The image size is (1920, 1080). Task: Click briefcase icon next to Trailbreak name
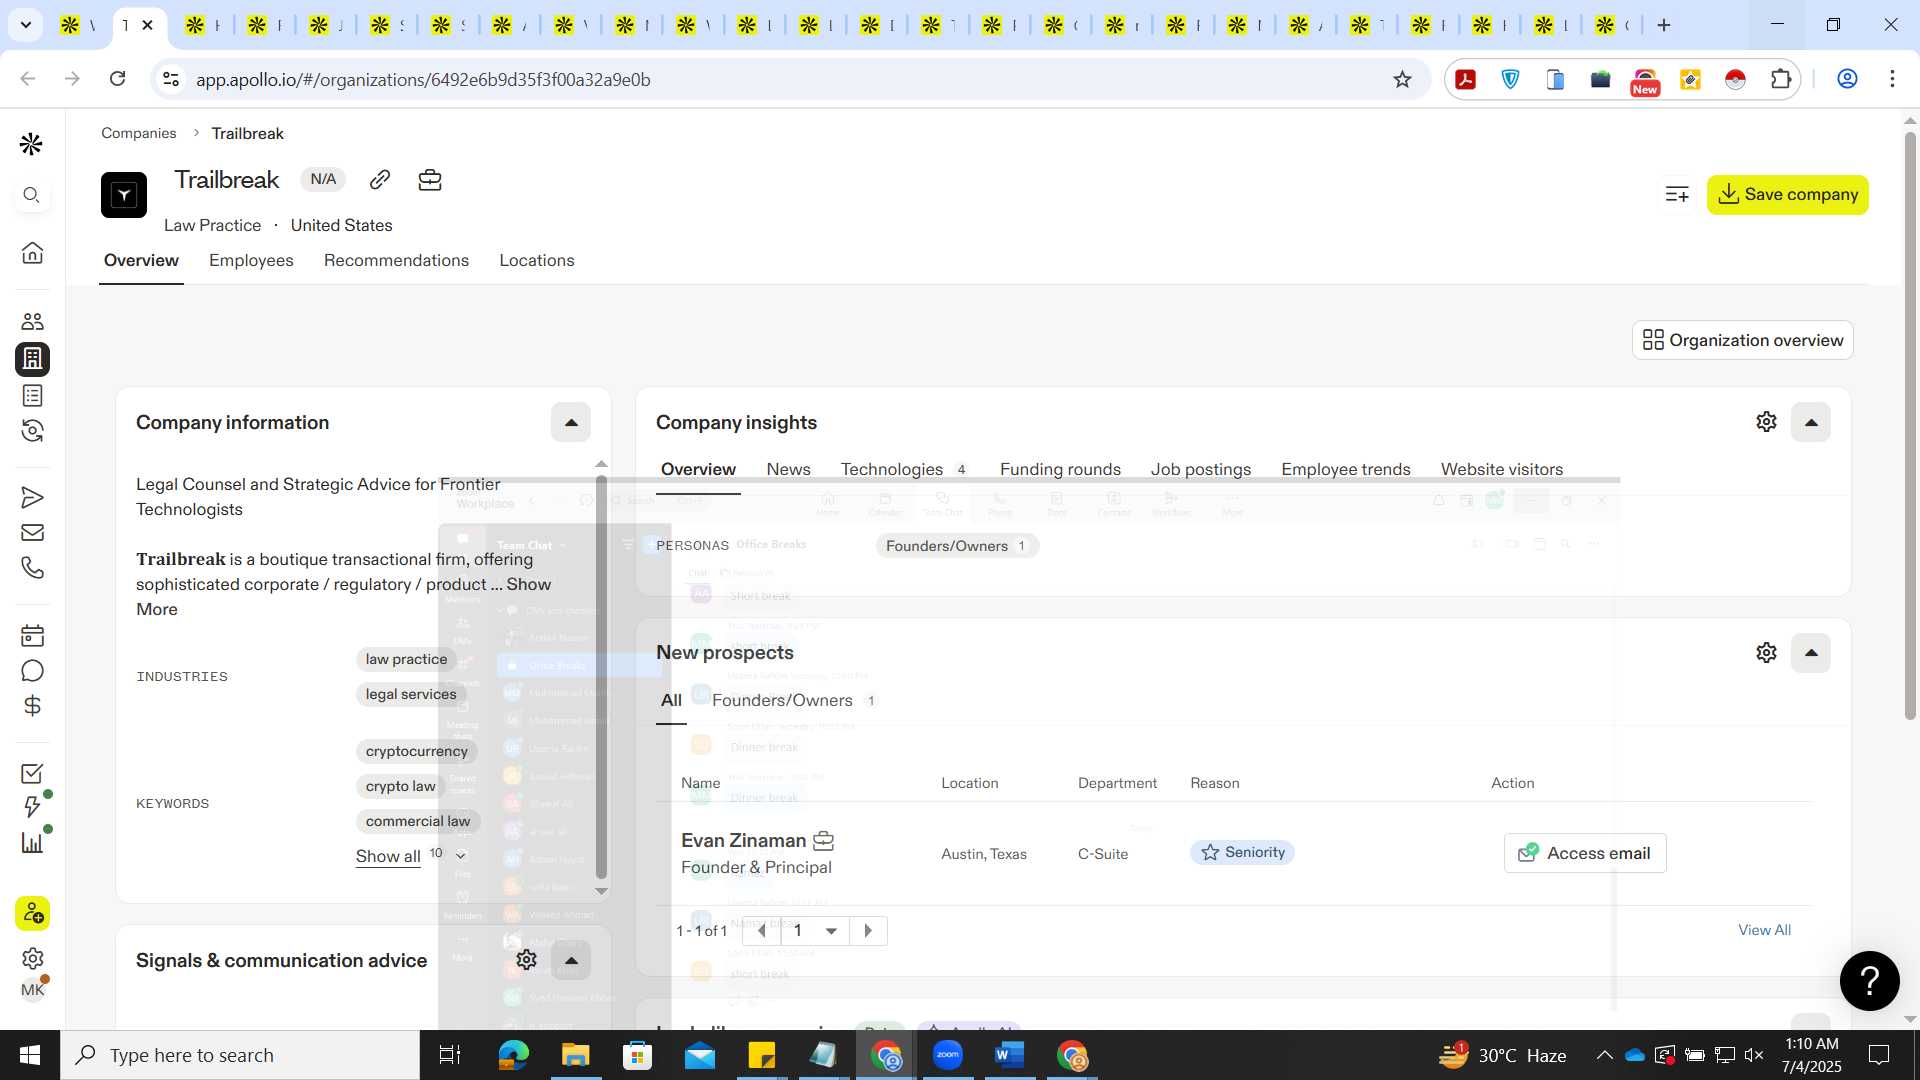430,179
